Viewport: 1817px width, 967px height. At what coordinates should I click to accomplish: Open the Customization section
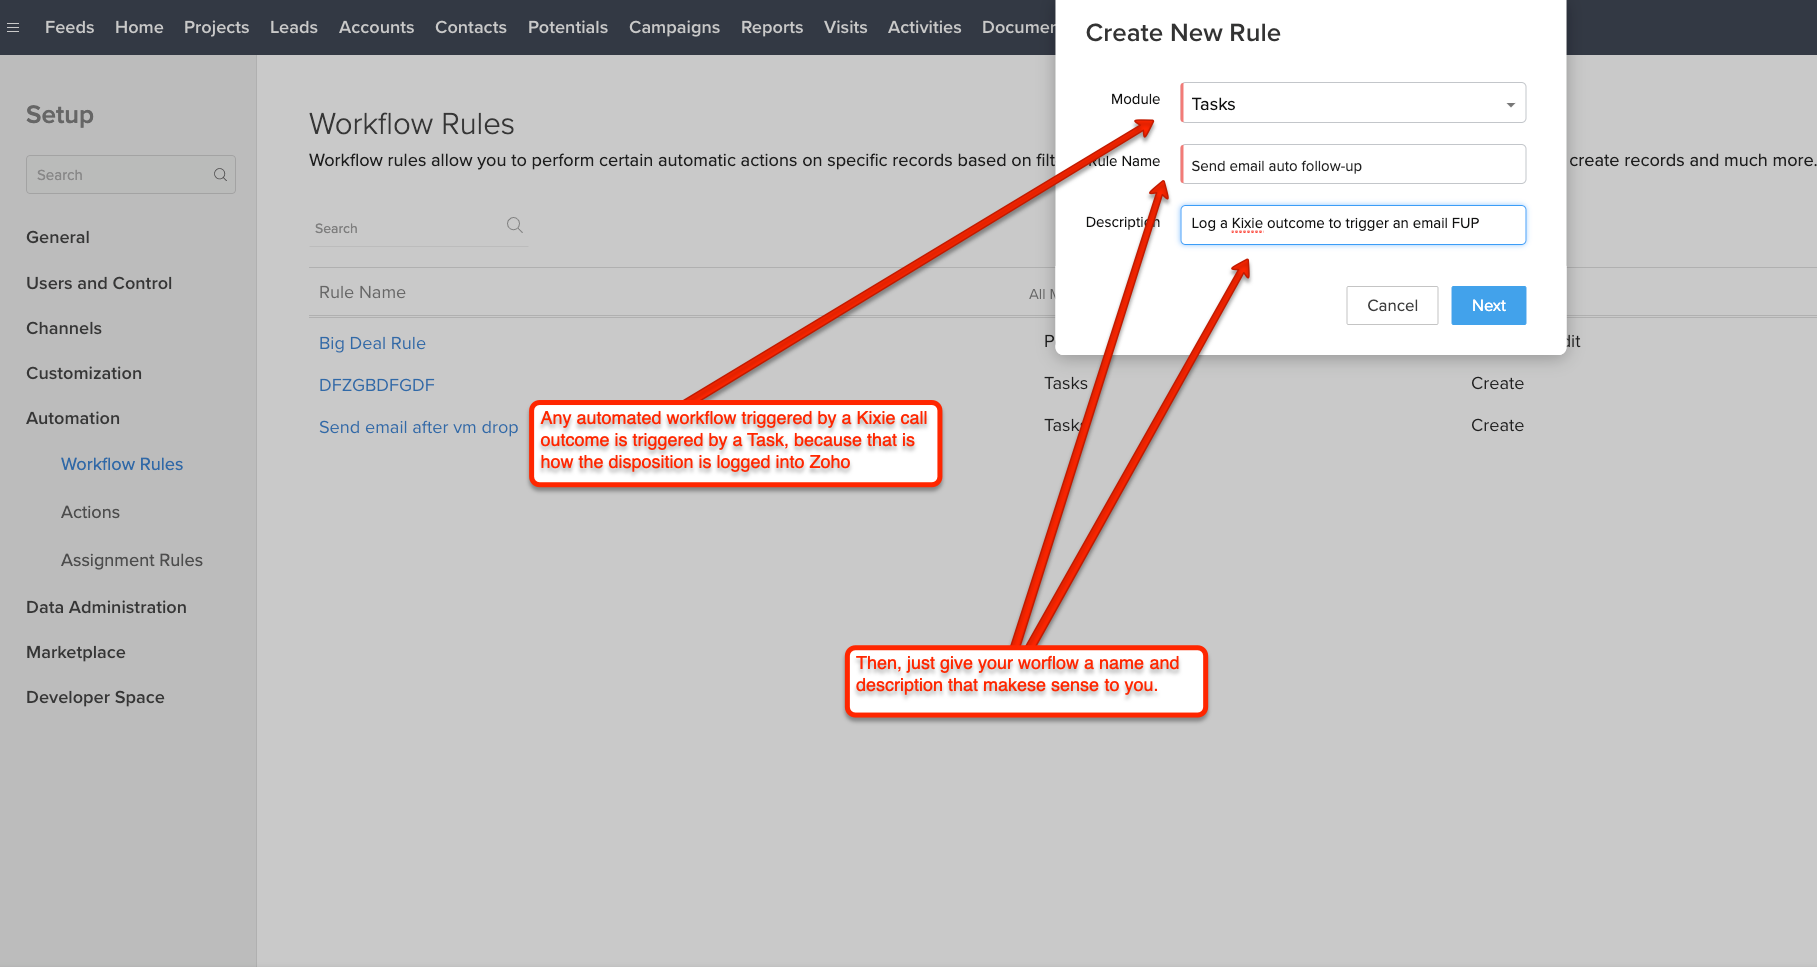point(84,373)
